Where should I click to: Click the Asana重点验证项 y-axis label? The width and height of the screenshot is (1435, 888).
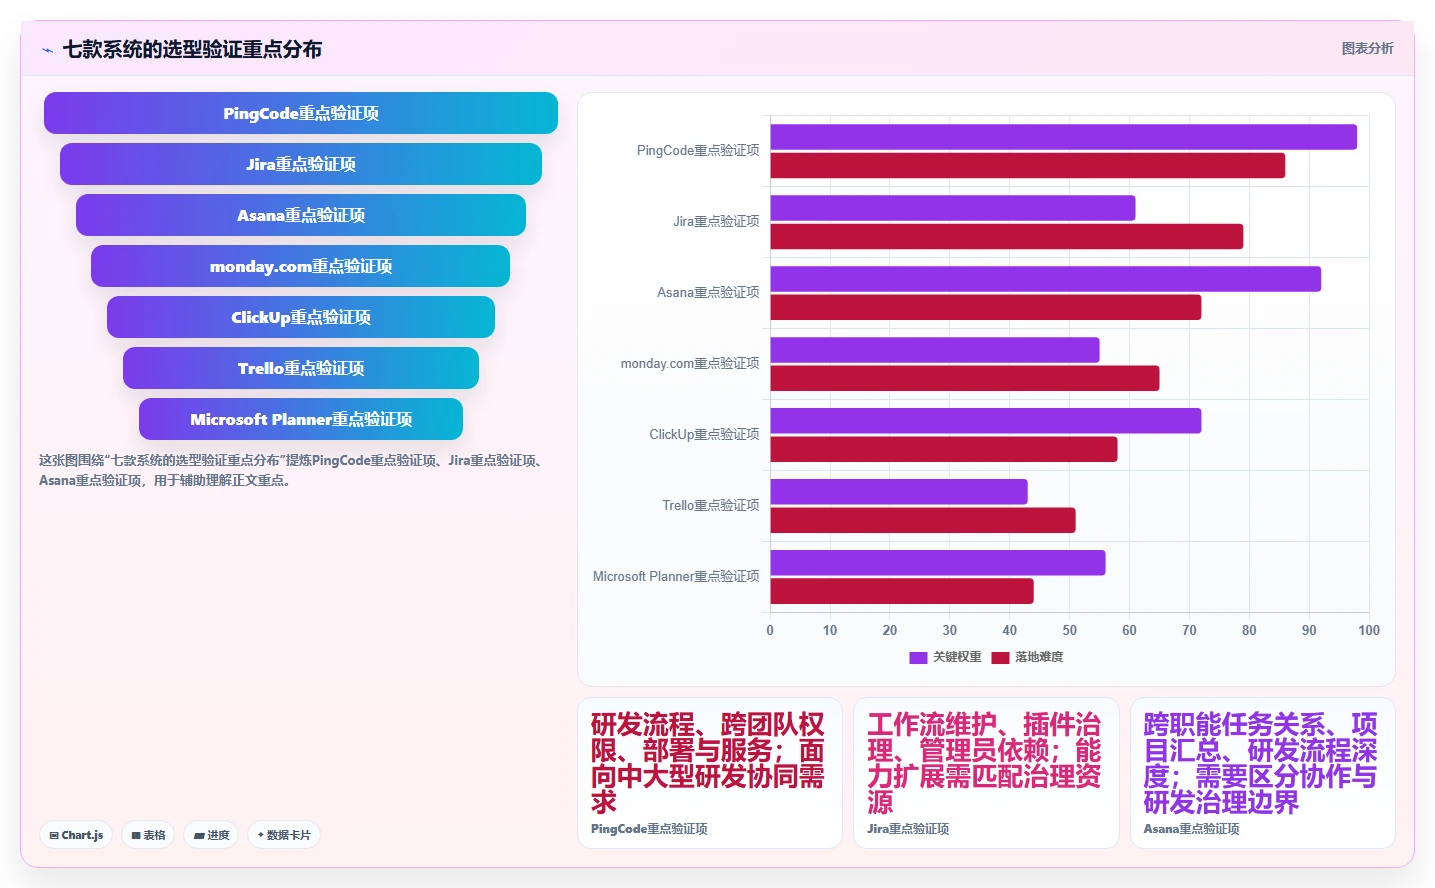(x=708, y=293)
